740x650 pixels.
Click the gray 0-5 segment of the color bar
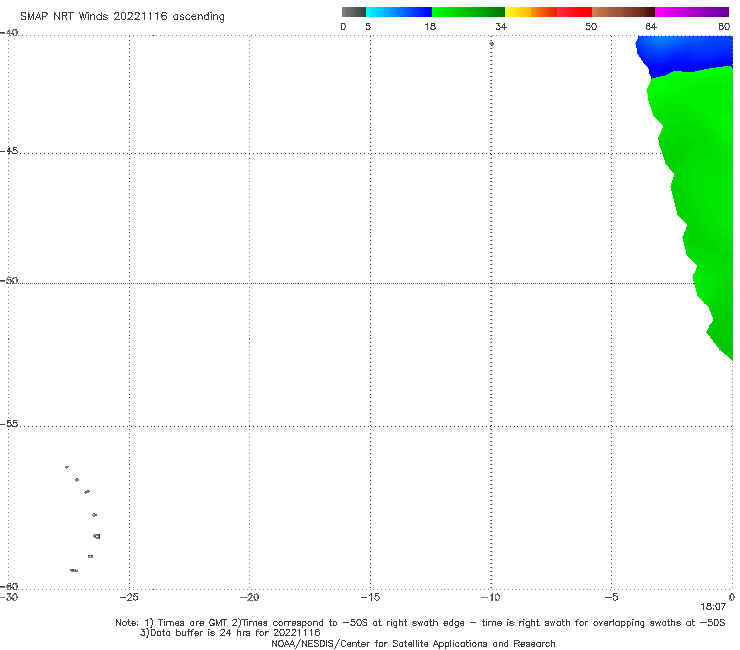354,12
